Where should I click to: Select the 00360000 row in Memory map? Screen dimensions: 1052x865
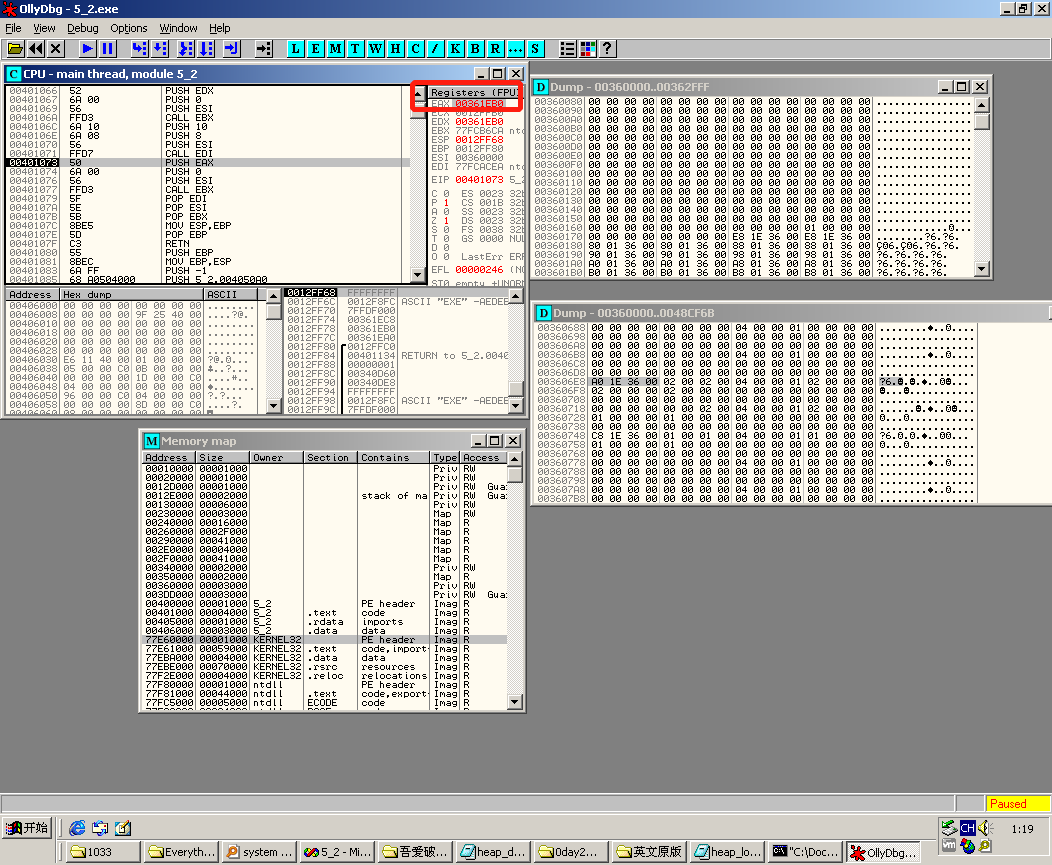click(325, 586)
